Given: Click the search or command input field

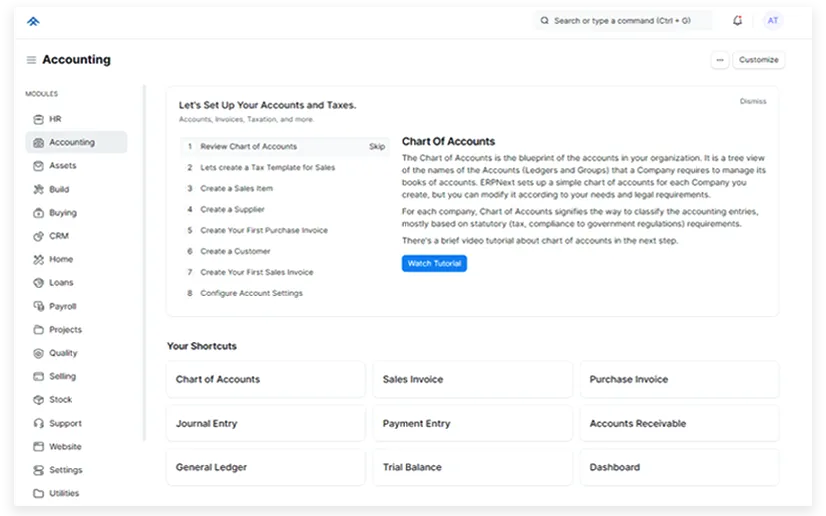Looking at the screenshot, I should [x=623, y=20].
